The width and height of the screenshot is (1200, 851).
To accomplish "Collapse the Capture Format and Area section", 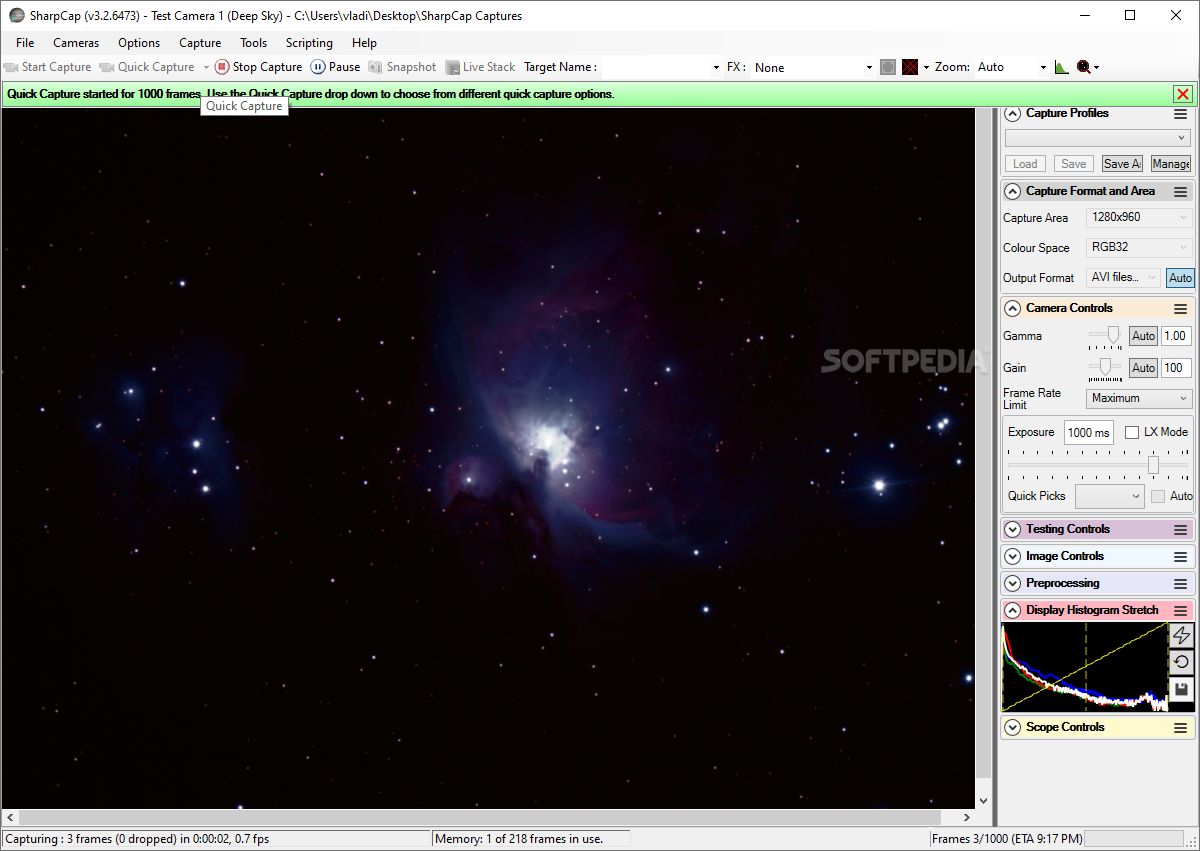I will tap(1012, 191).
